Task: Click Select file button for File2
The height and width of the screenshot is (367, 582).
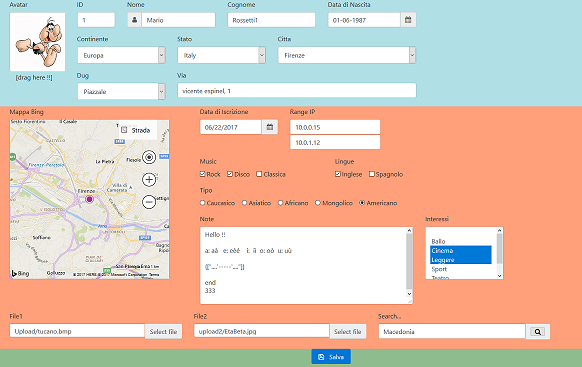Action: tap(348, 331)
